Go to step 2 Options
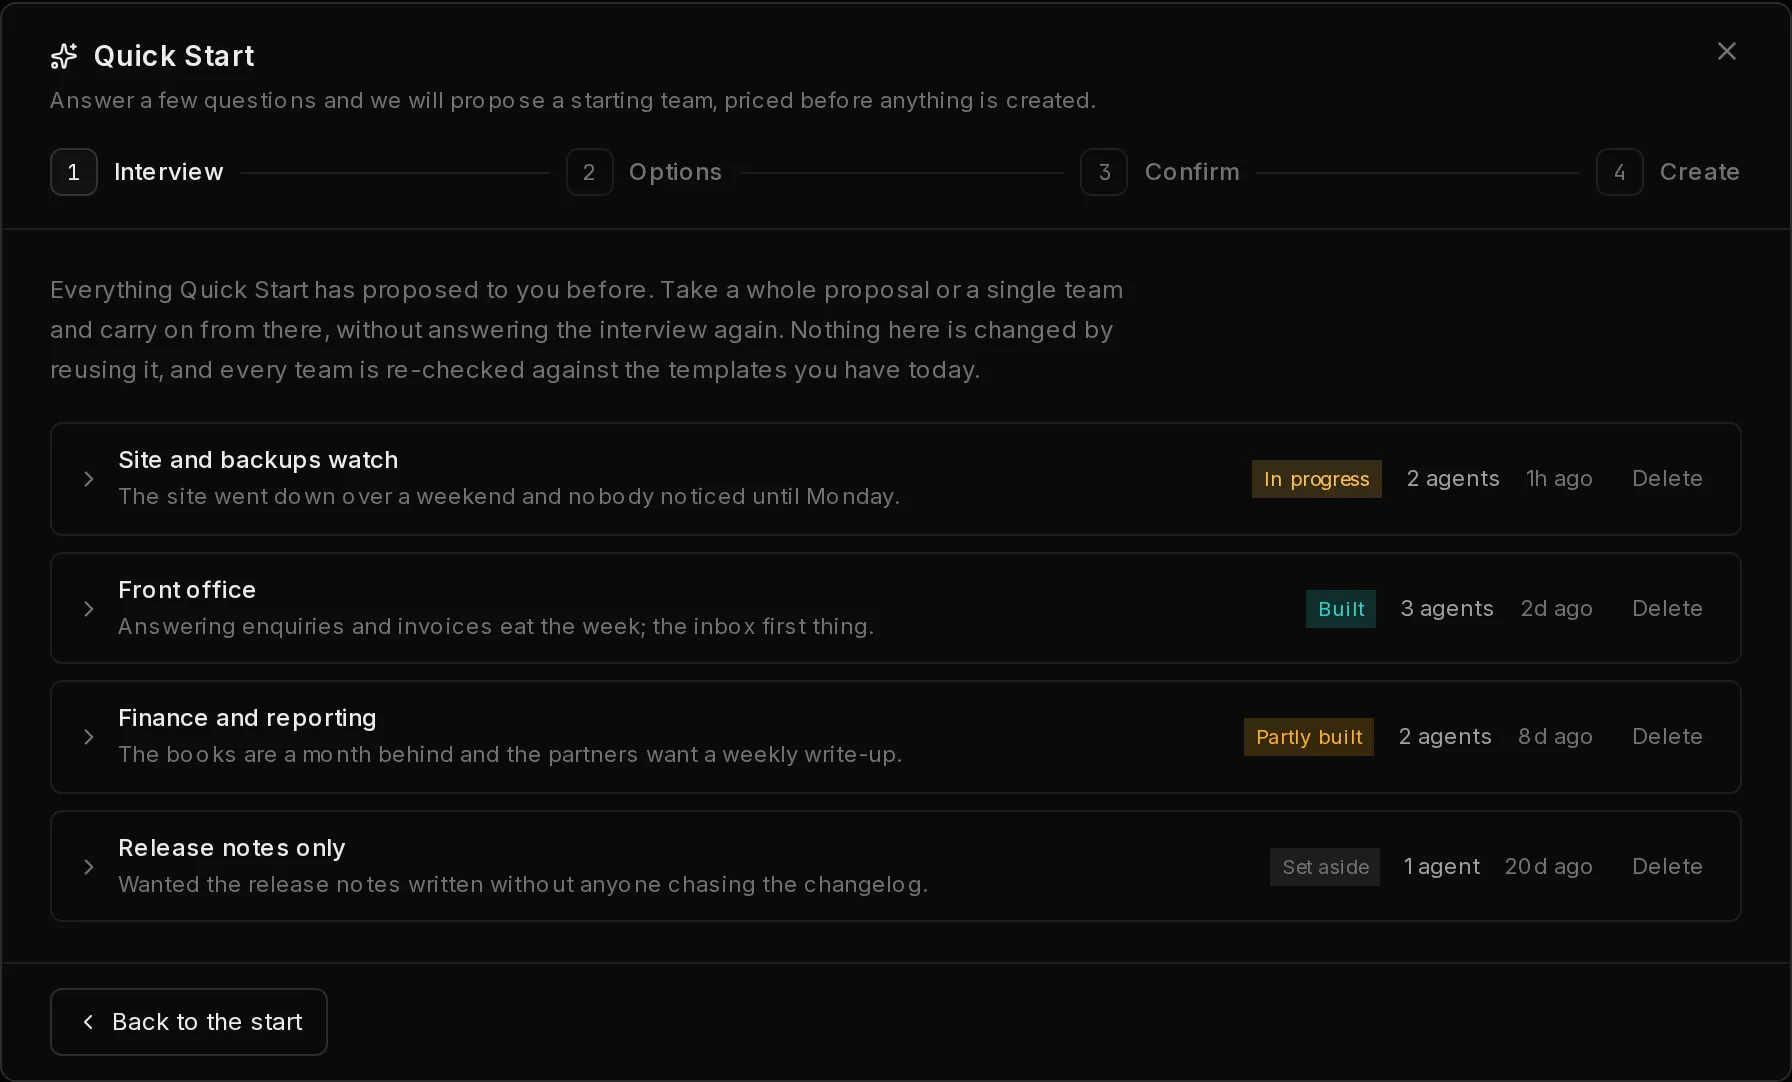 click(x=644, y=172)
